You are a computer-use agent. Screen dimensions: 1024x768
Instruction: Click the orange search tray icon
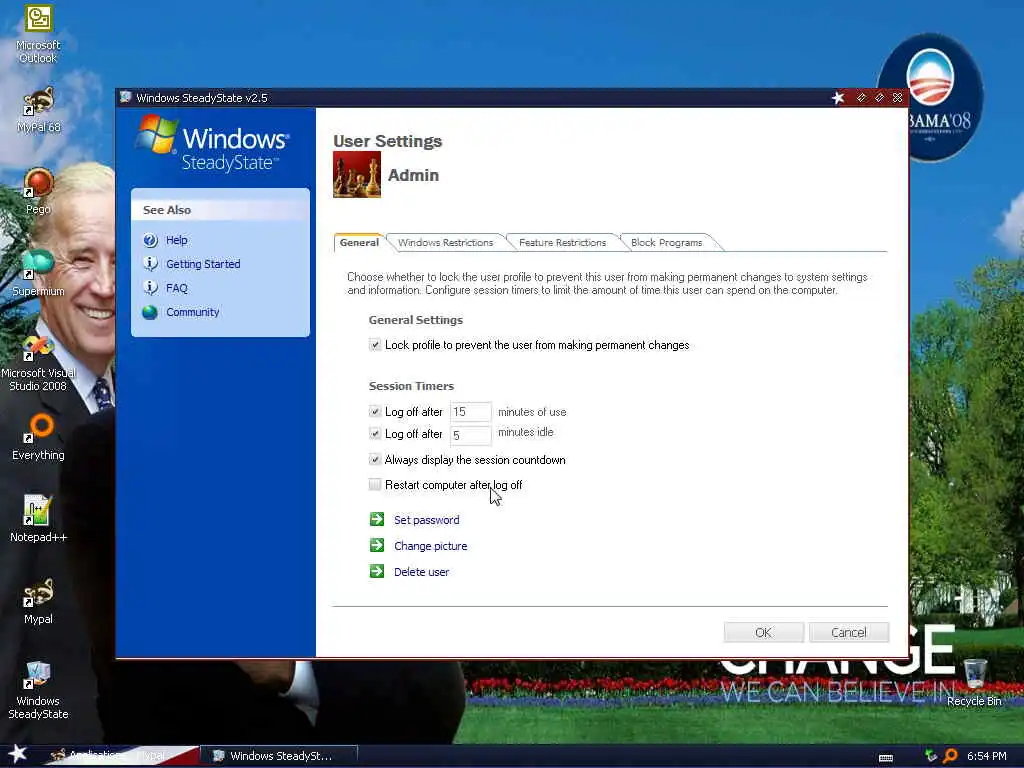(x=951, y=756)
